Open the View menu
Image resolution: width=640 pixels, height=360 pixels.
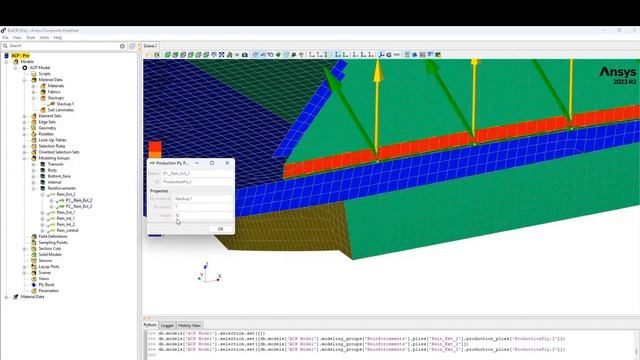17,38
